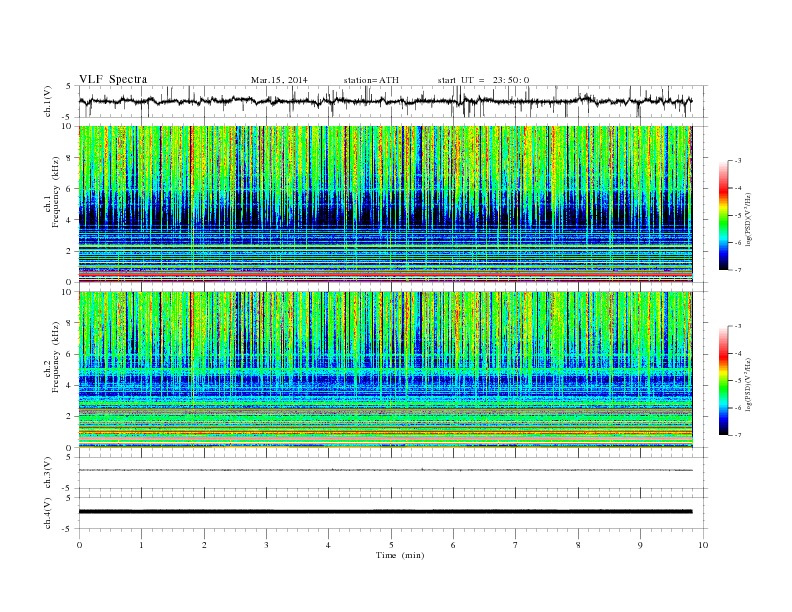The width and height of the screenshot is (792, 612).
Task: Click the "station=ATH" header label
Action: [371, 80]
